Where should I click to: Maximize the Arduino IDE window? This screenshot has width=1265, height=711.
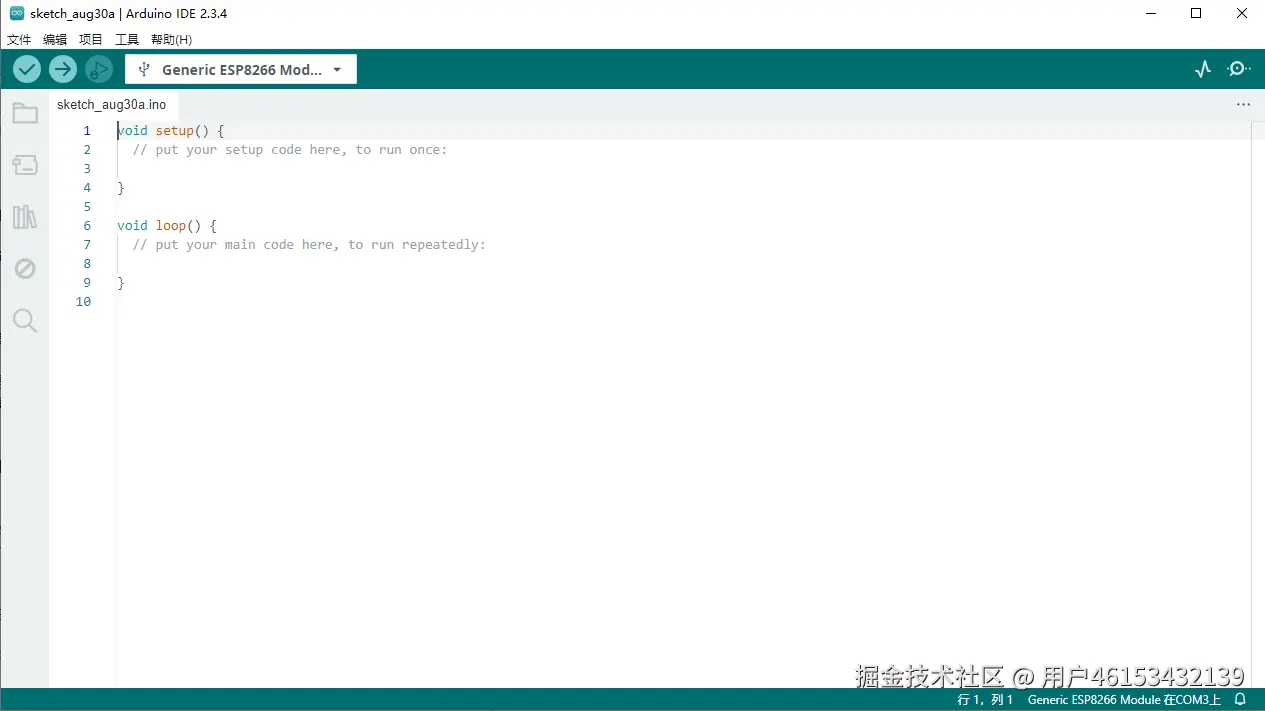tap(1196, 14)
